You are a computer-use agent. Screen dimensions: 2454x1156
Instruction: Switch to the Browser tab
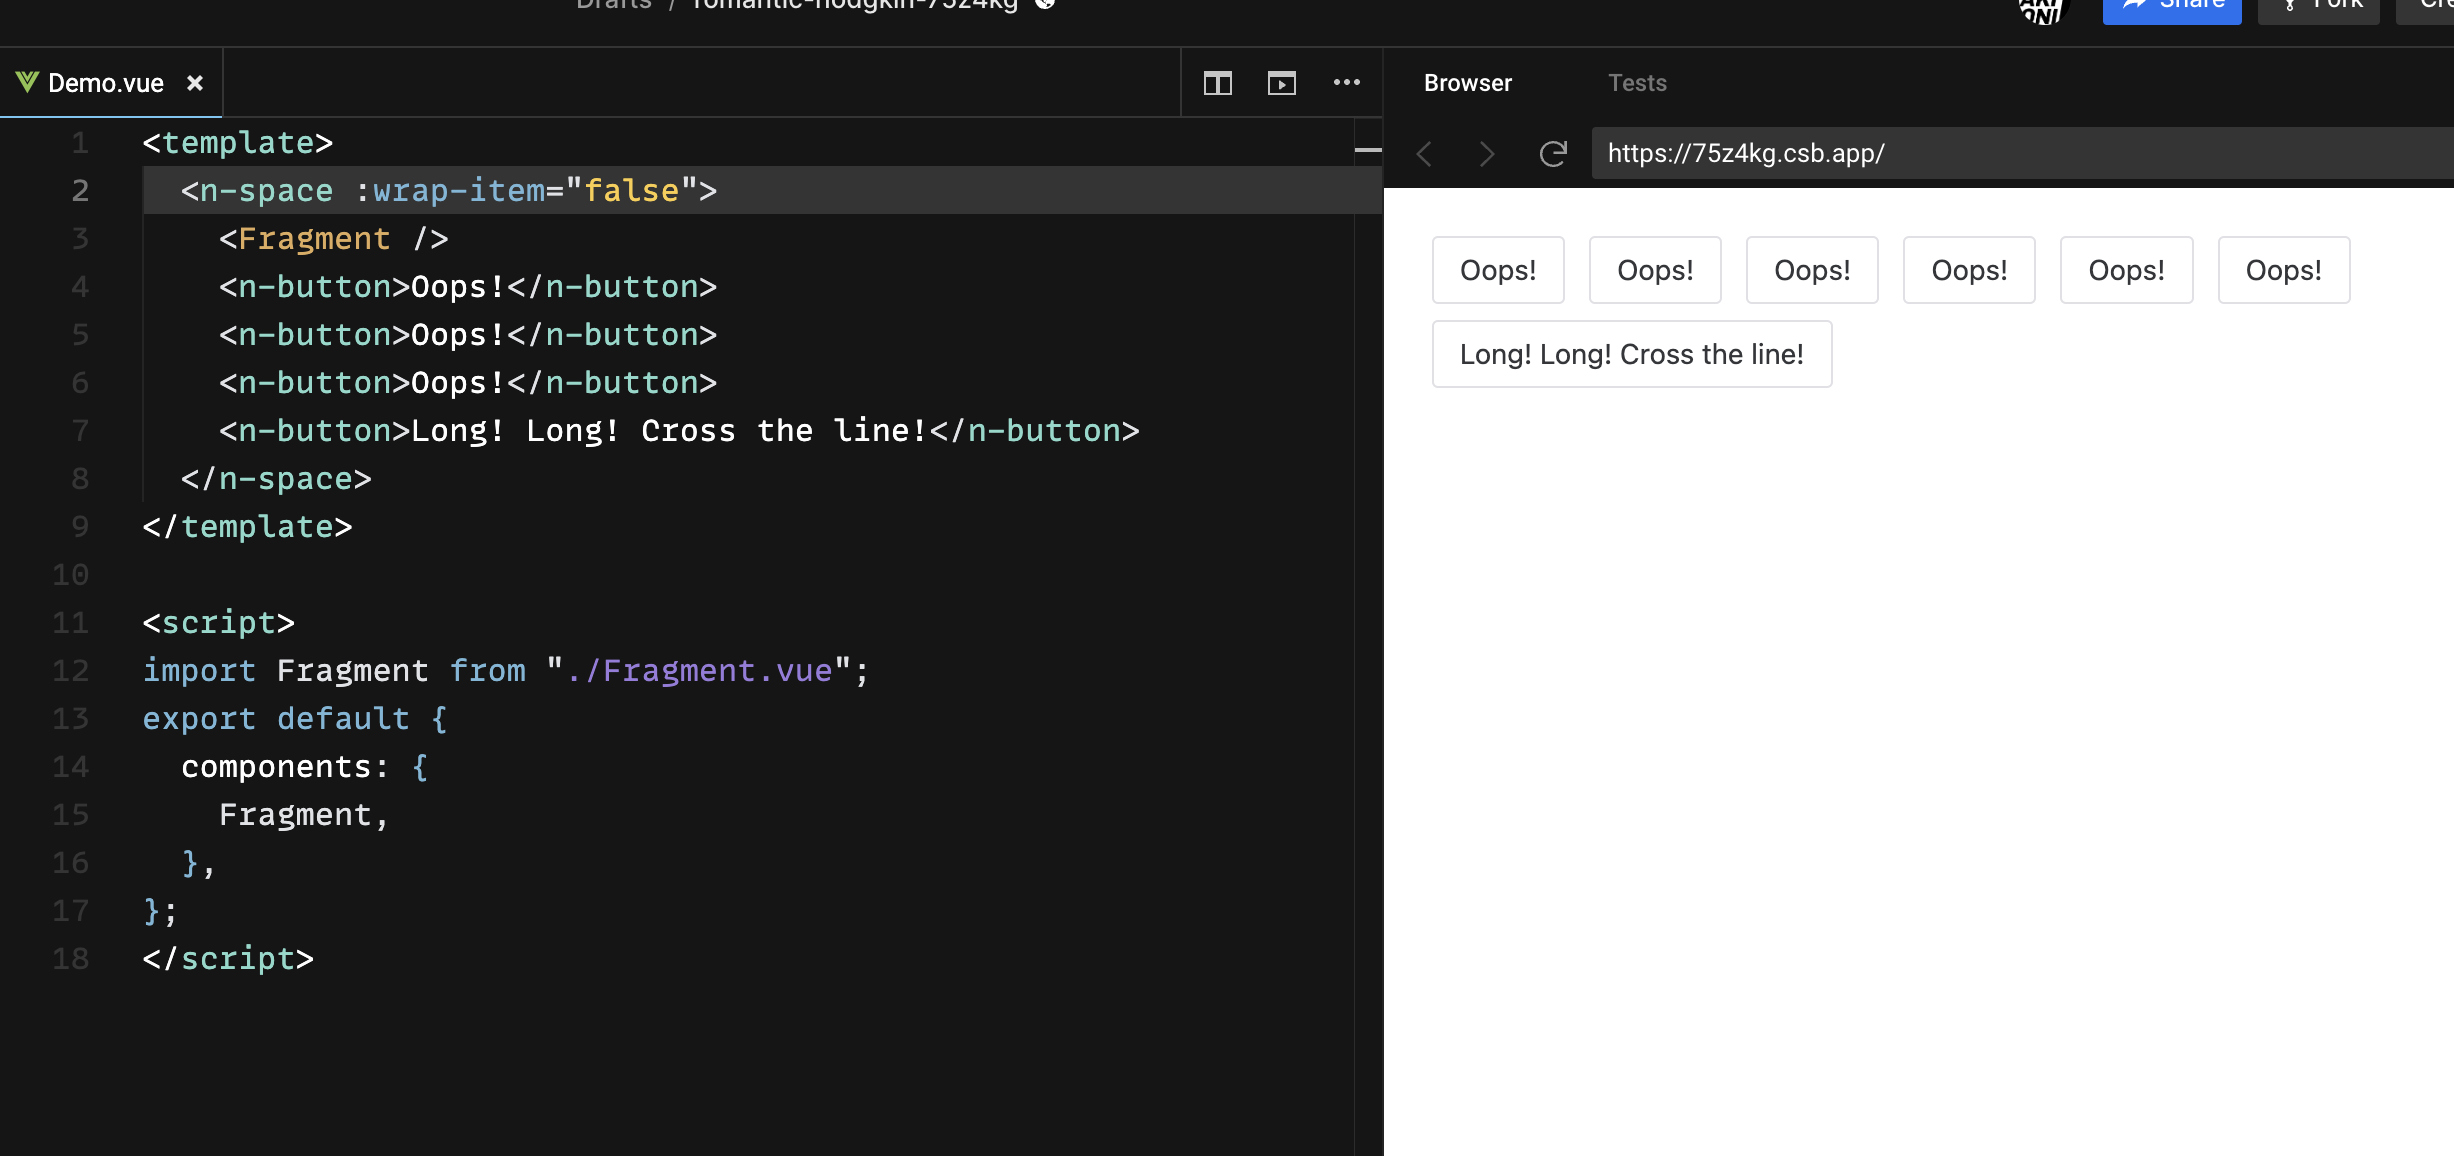click(x=1467, y=83)
